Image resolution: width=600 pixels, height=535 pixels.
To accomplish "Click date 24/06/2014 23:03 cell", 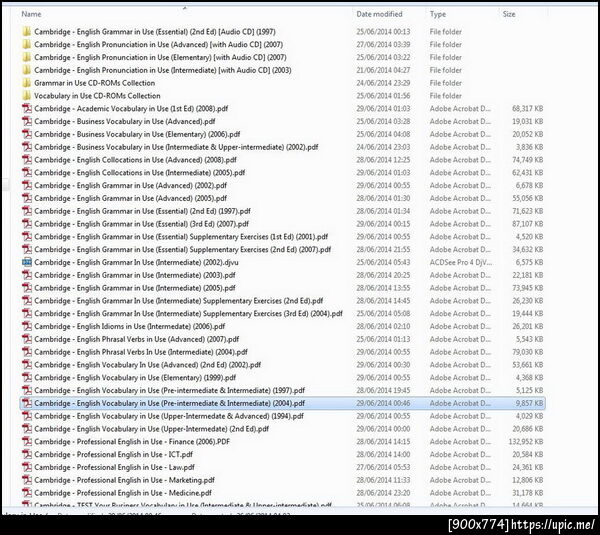I will click(383, 147).
